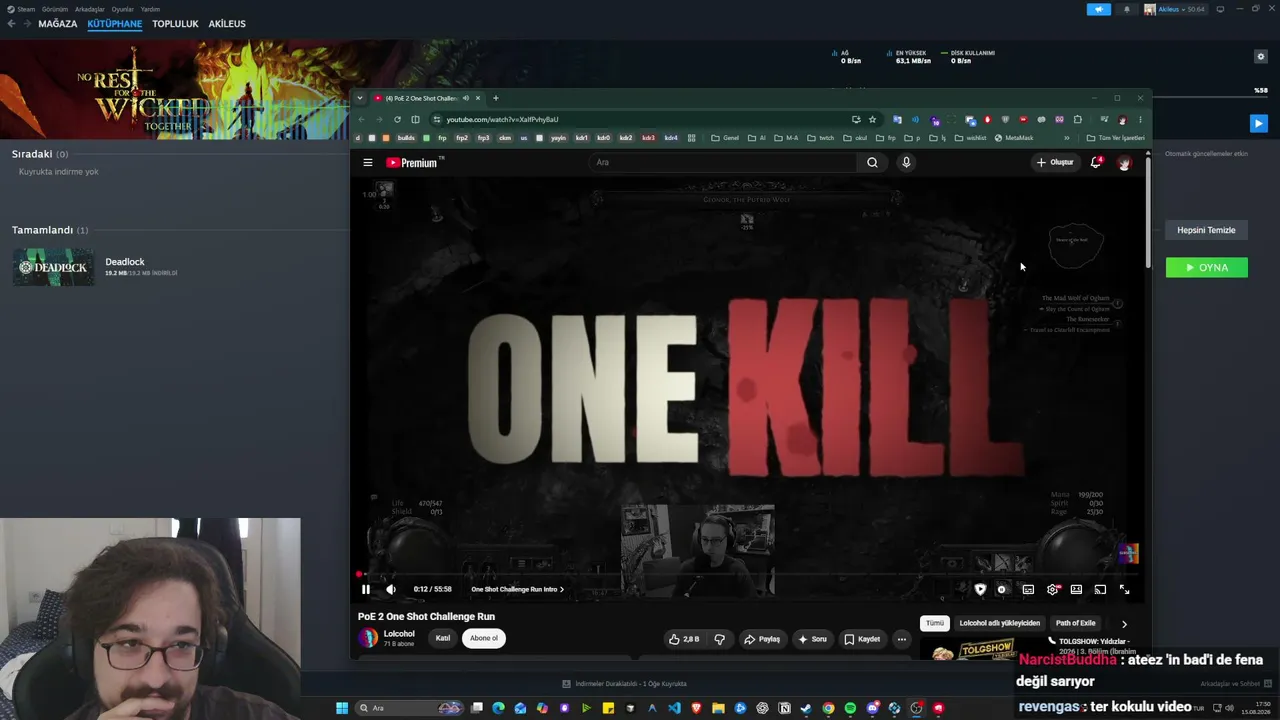Open the MetaMask bookmark
Viewport: 1280px width, 720px height.
pos(1014,138)
